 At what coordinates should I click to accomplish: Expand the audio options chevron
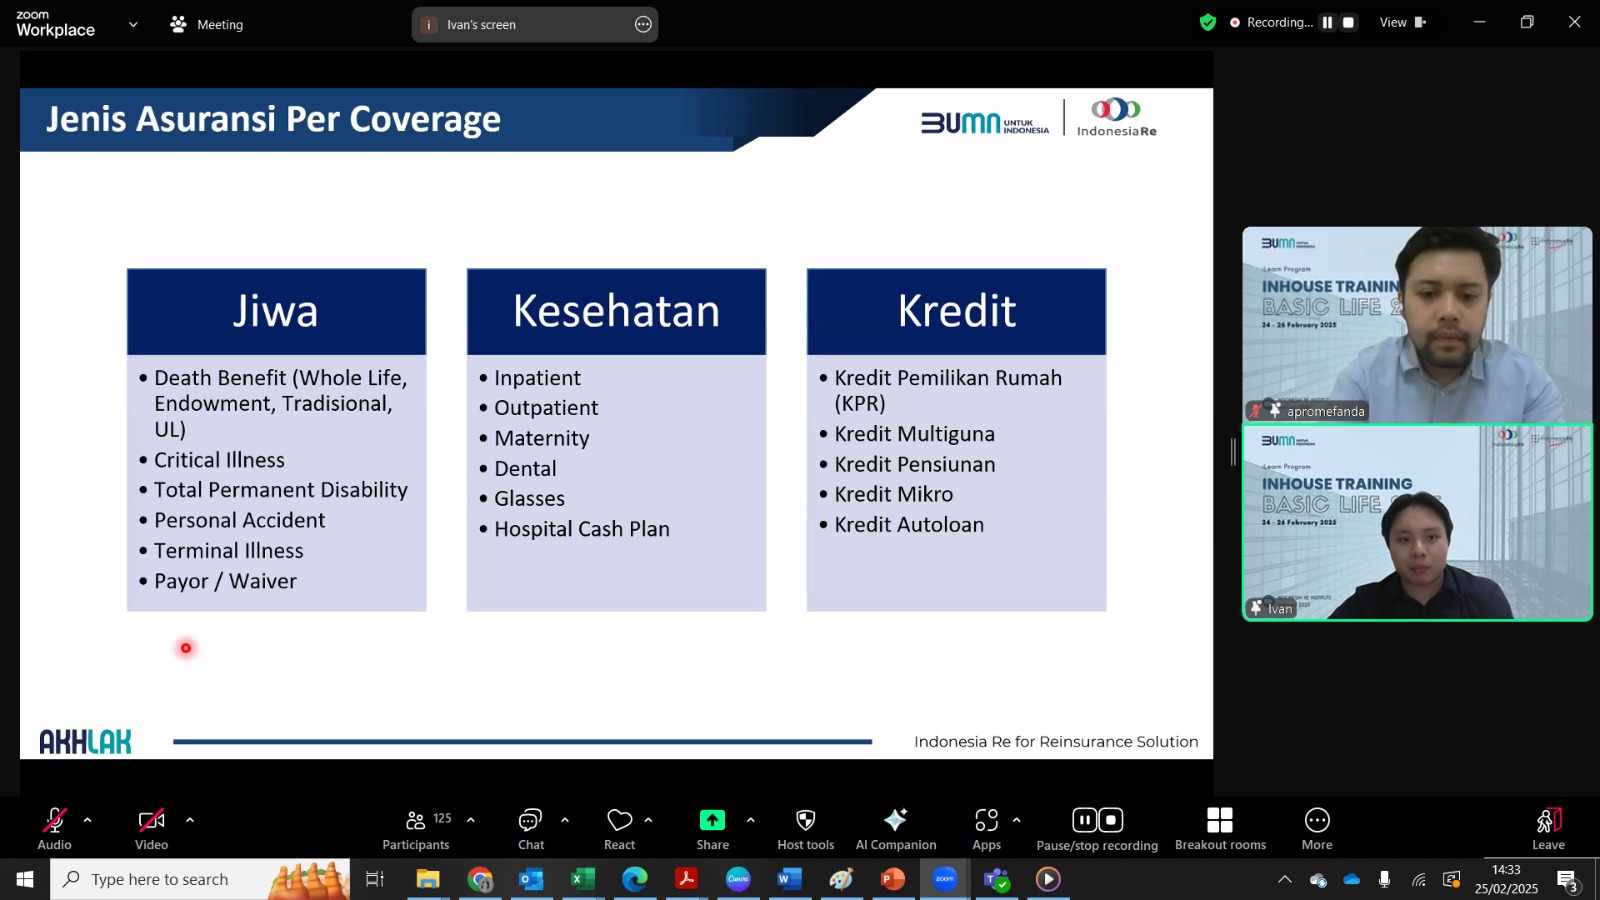point(87,820)
